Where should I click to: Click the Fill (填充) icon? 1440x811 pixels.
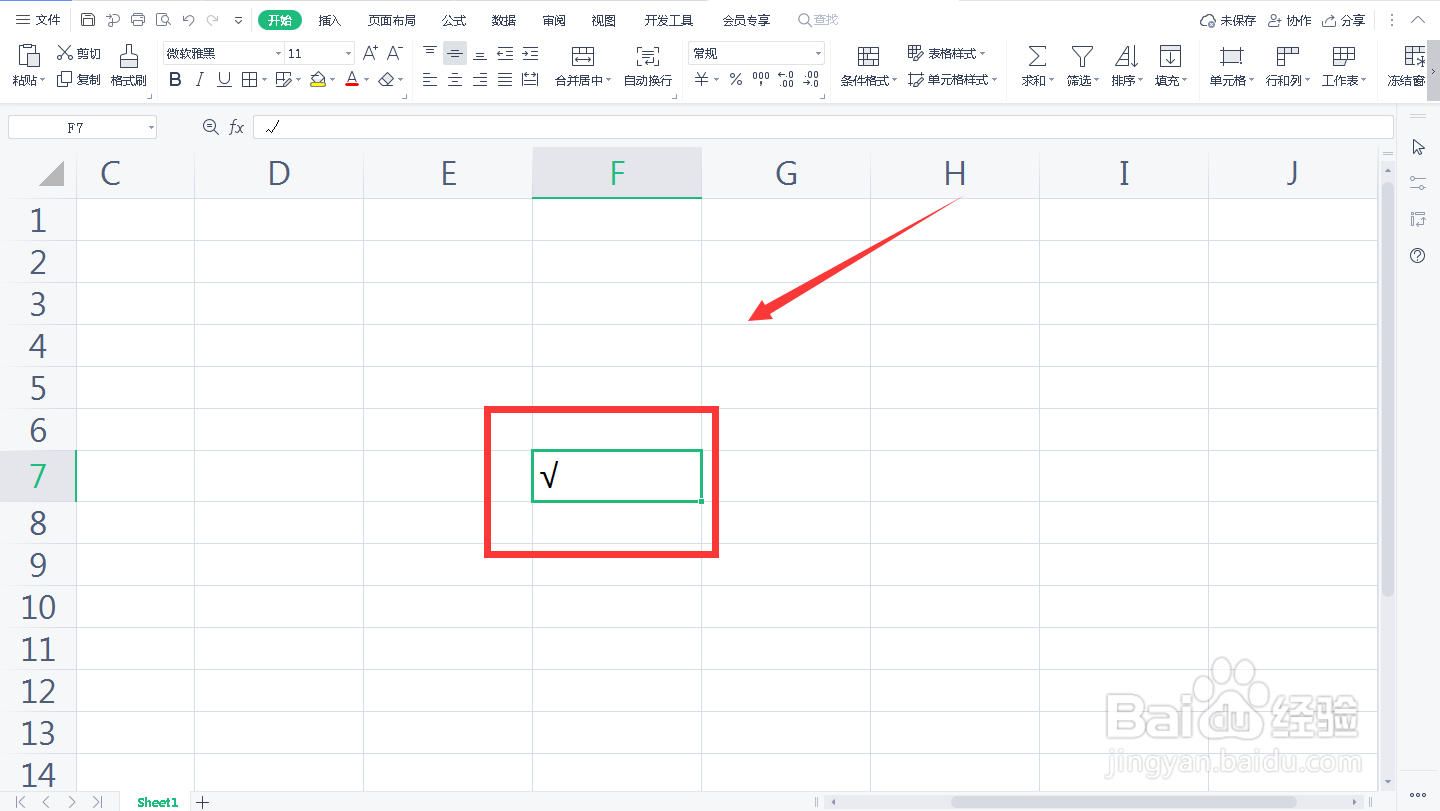(x=1170, y=56)
